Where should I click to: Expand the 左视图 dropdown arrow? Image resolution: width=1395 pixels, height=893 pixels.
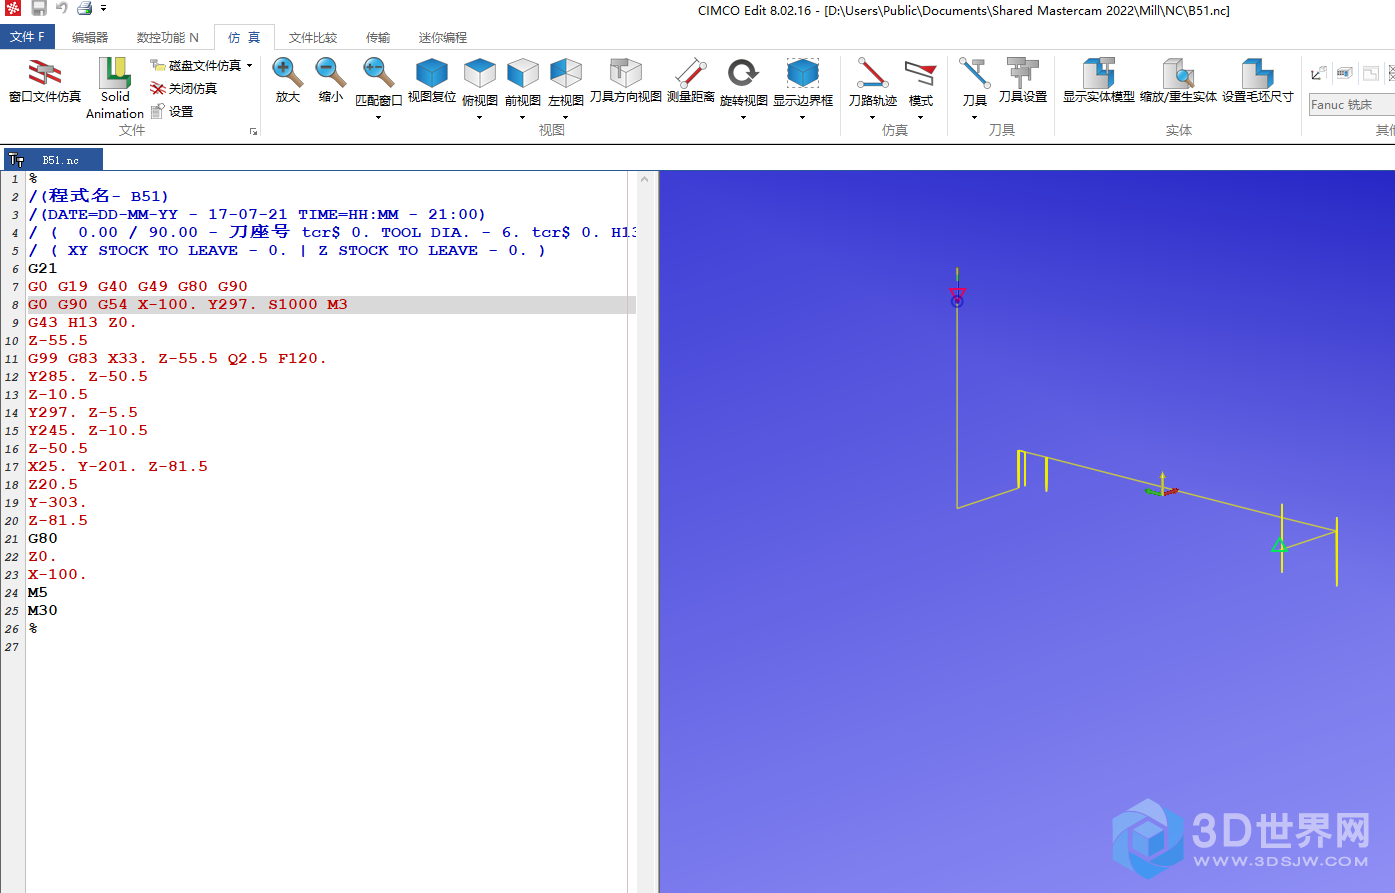click(x=565, y=117)
